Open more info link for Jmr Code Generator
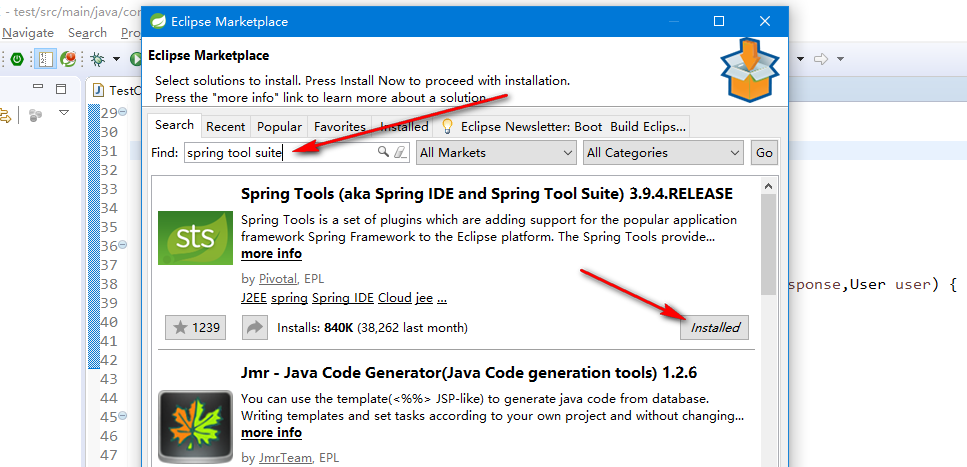 tap(271, 432)
